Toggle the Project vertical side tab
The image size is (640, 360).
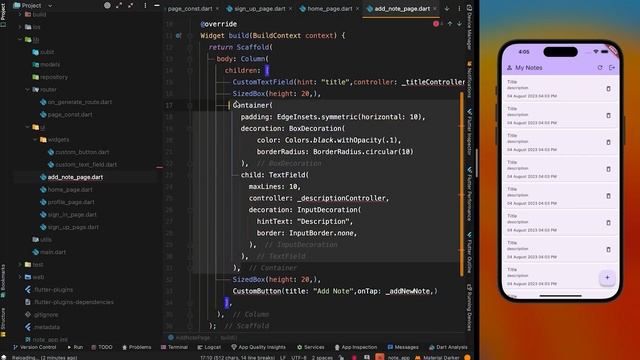click(3, 15)
